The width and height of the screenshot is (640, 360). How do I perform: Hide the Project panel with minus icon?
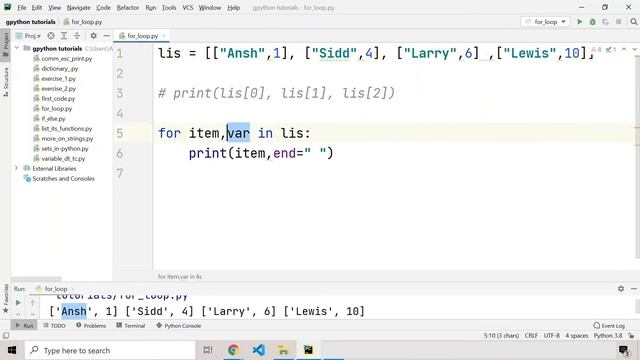[x=106, y=36]
